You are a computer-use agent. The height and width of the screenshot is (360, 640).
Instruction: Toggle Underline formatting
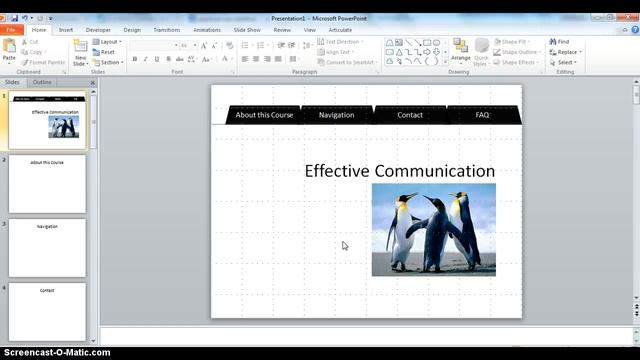(157, 59)
